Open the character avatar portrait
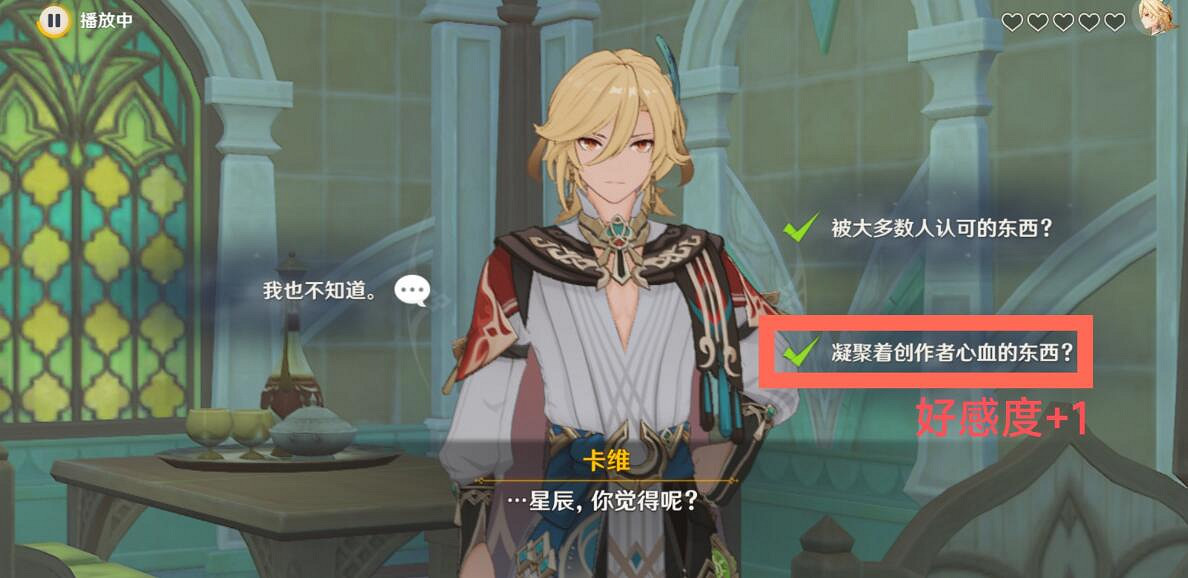This screenshot has height=578, width=1188. click(x=1160, y=17)
